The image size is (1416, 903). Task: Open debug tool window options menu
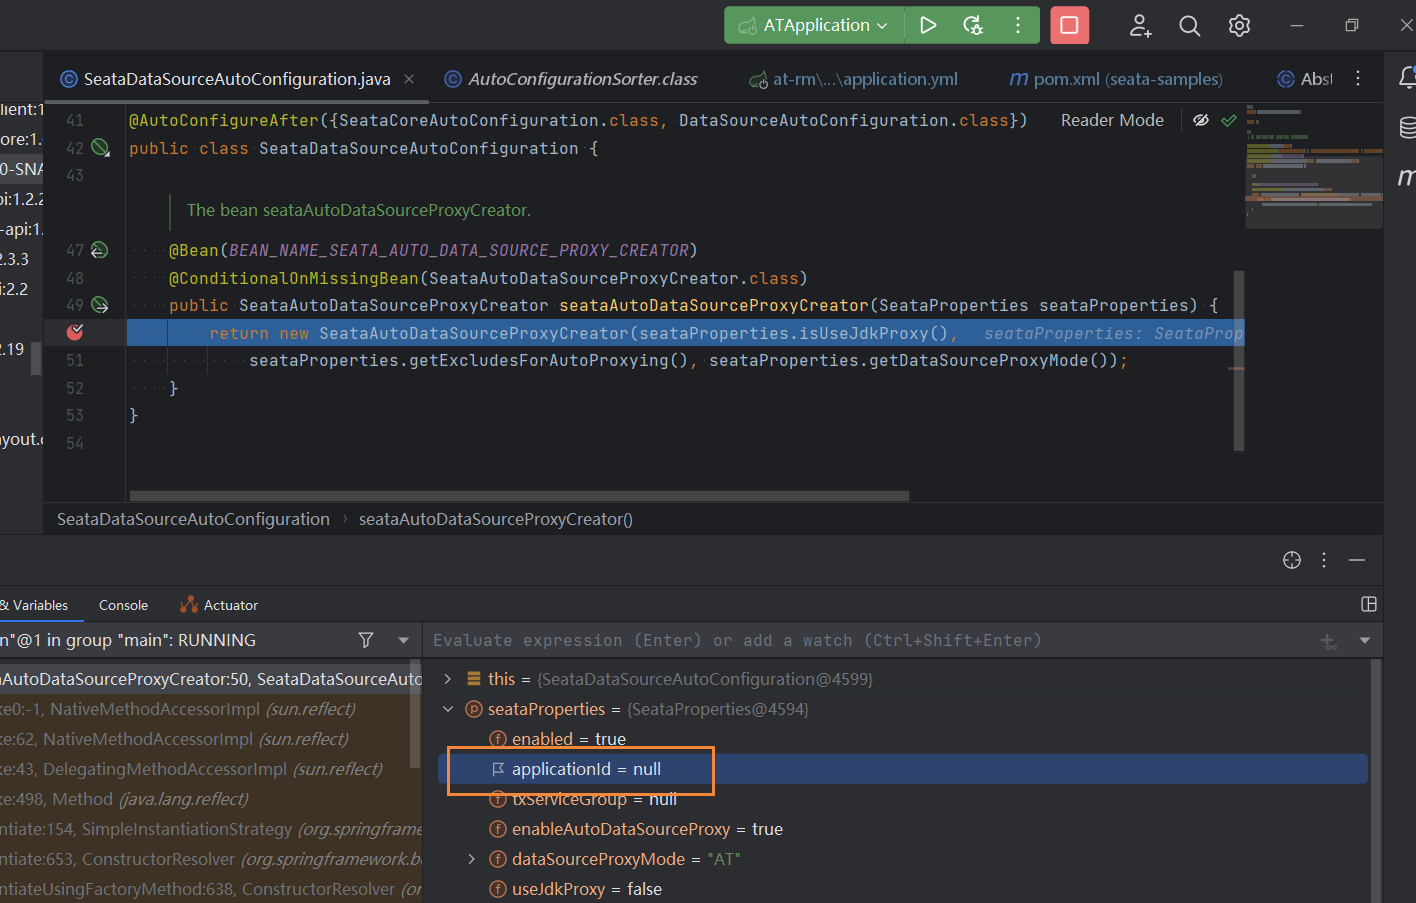tap(1324, 560)
